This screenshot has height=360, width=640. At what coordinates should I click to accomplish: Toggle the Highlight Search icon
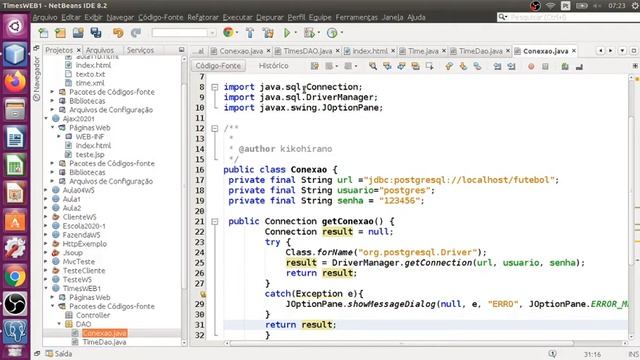click(416, 66)
